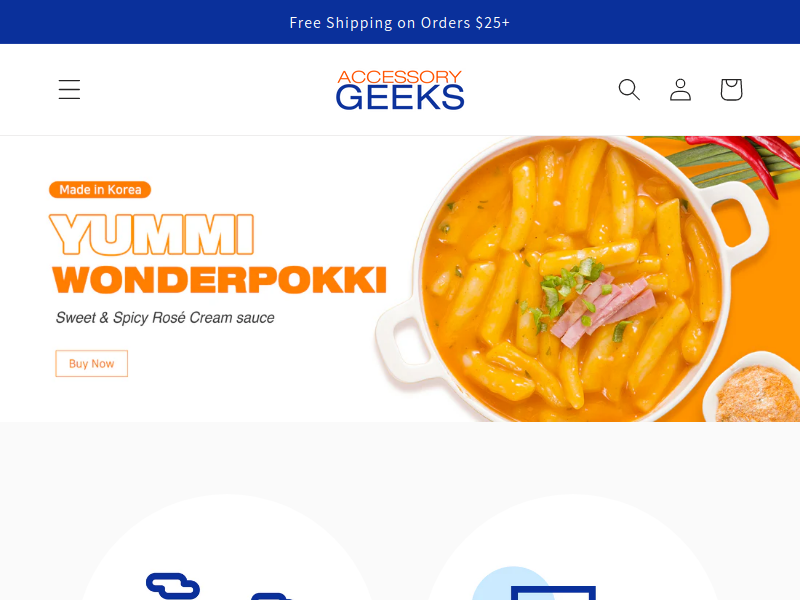Image resolution: width=800 pixels, height=600 pixels.
Task: Select the blue monitor icon in right circle
Action: pyautogui.click(x=554, y=593)
